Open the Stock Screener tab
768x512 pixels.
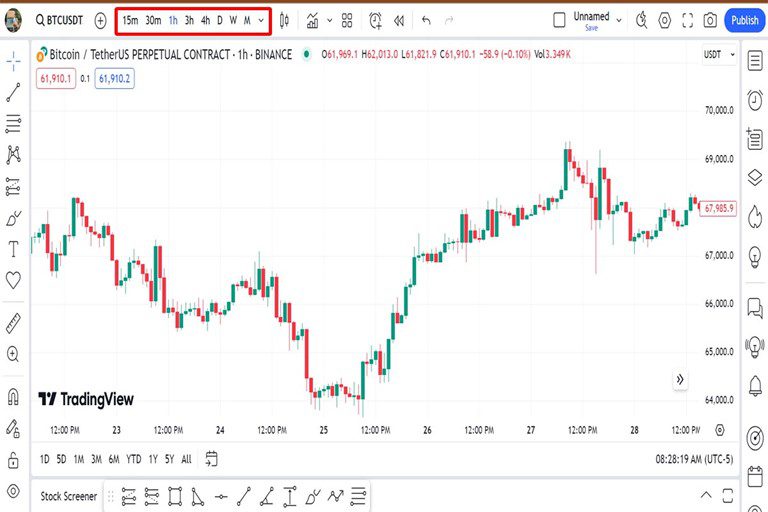[69, 496]
